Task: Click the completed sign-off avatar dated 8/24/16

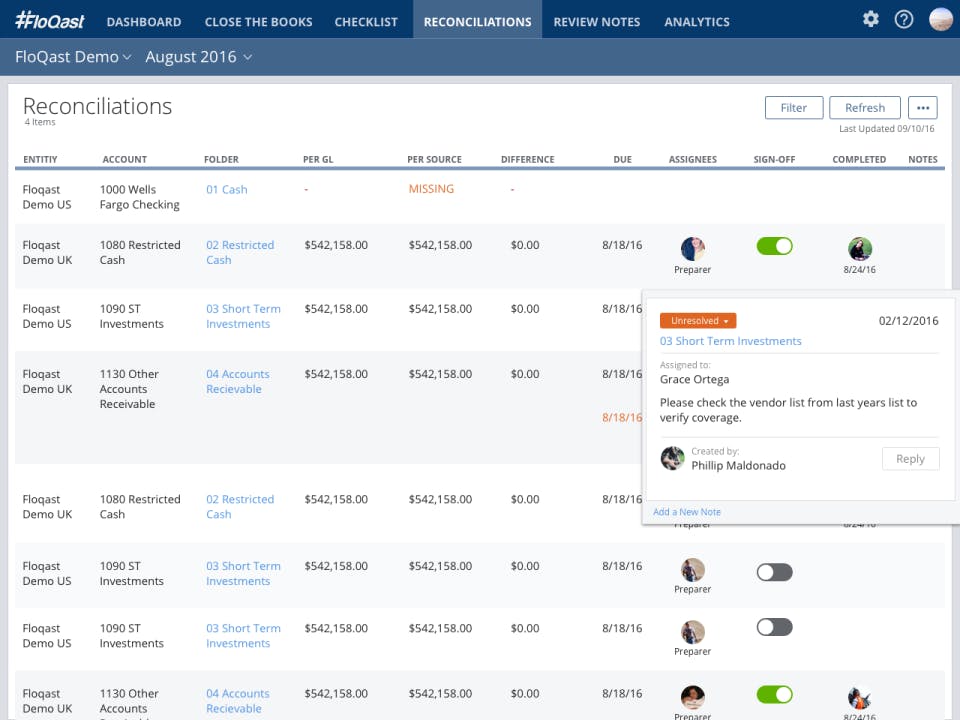Action: click(x=858, y=246)
